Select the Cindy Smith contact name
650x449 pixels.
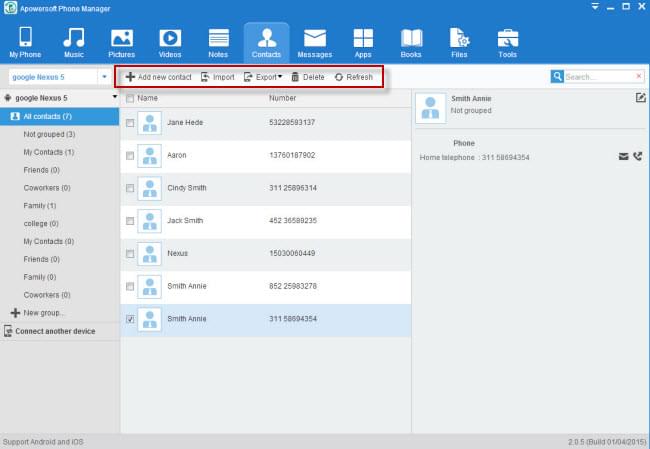[187, 188]
